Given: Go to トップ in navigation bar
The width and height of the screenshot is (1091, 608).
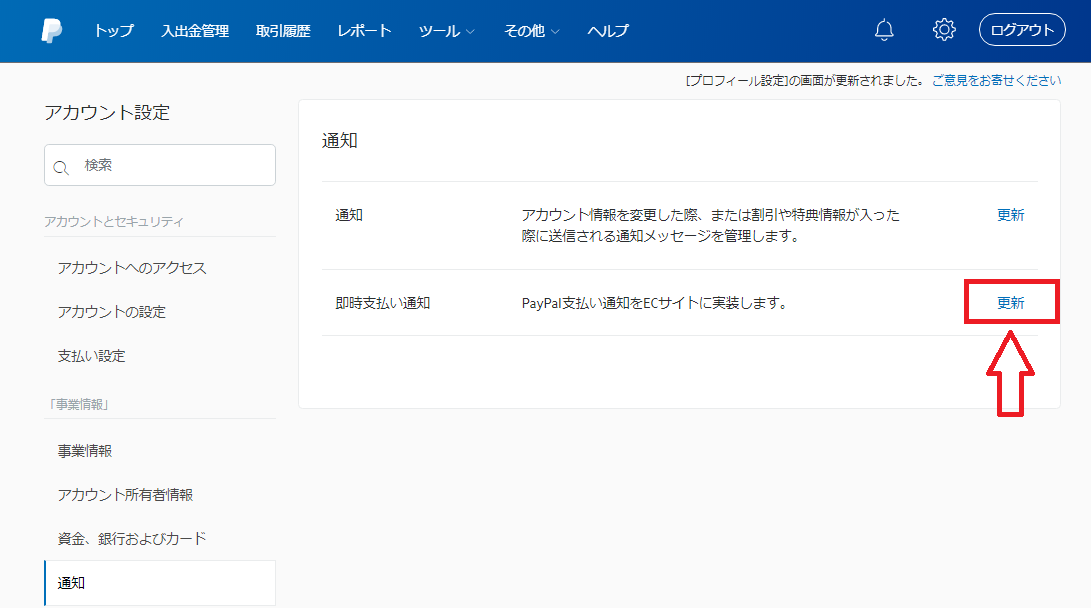Looking at the screenshot, I should (113, 31).
